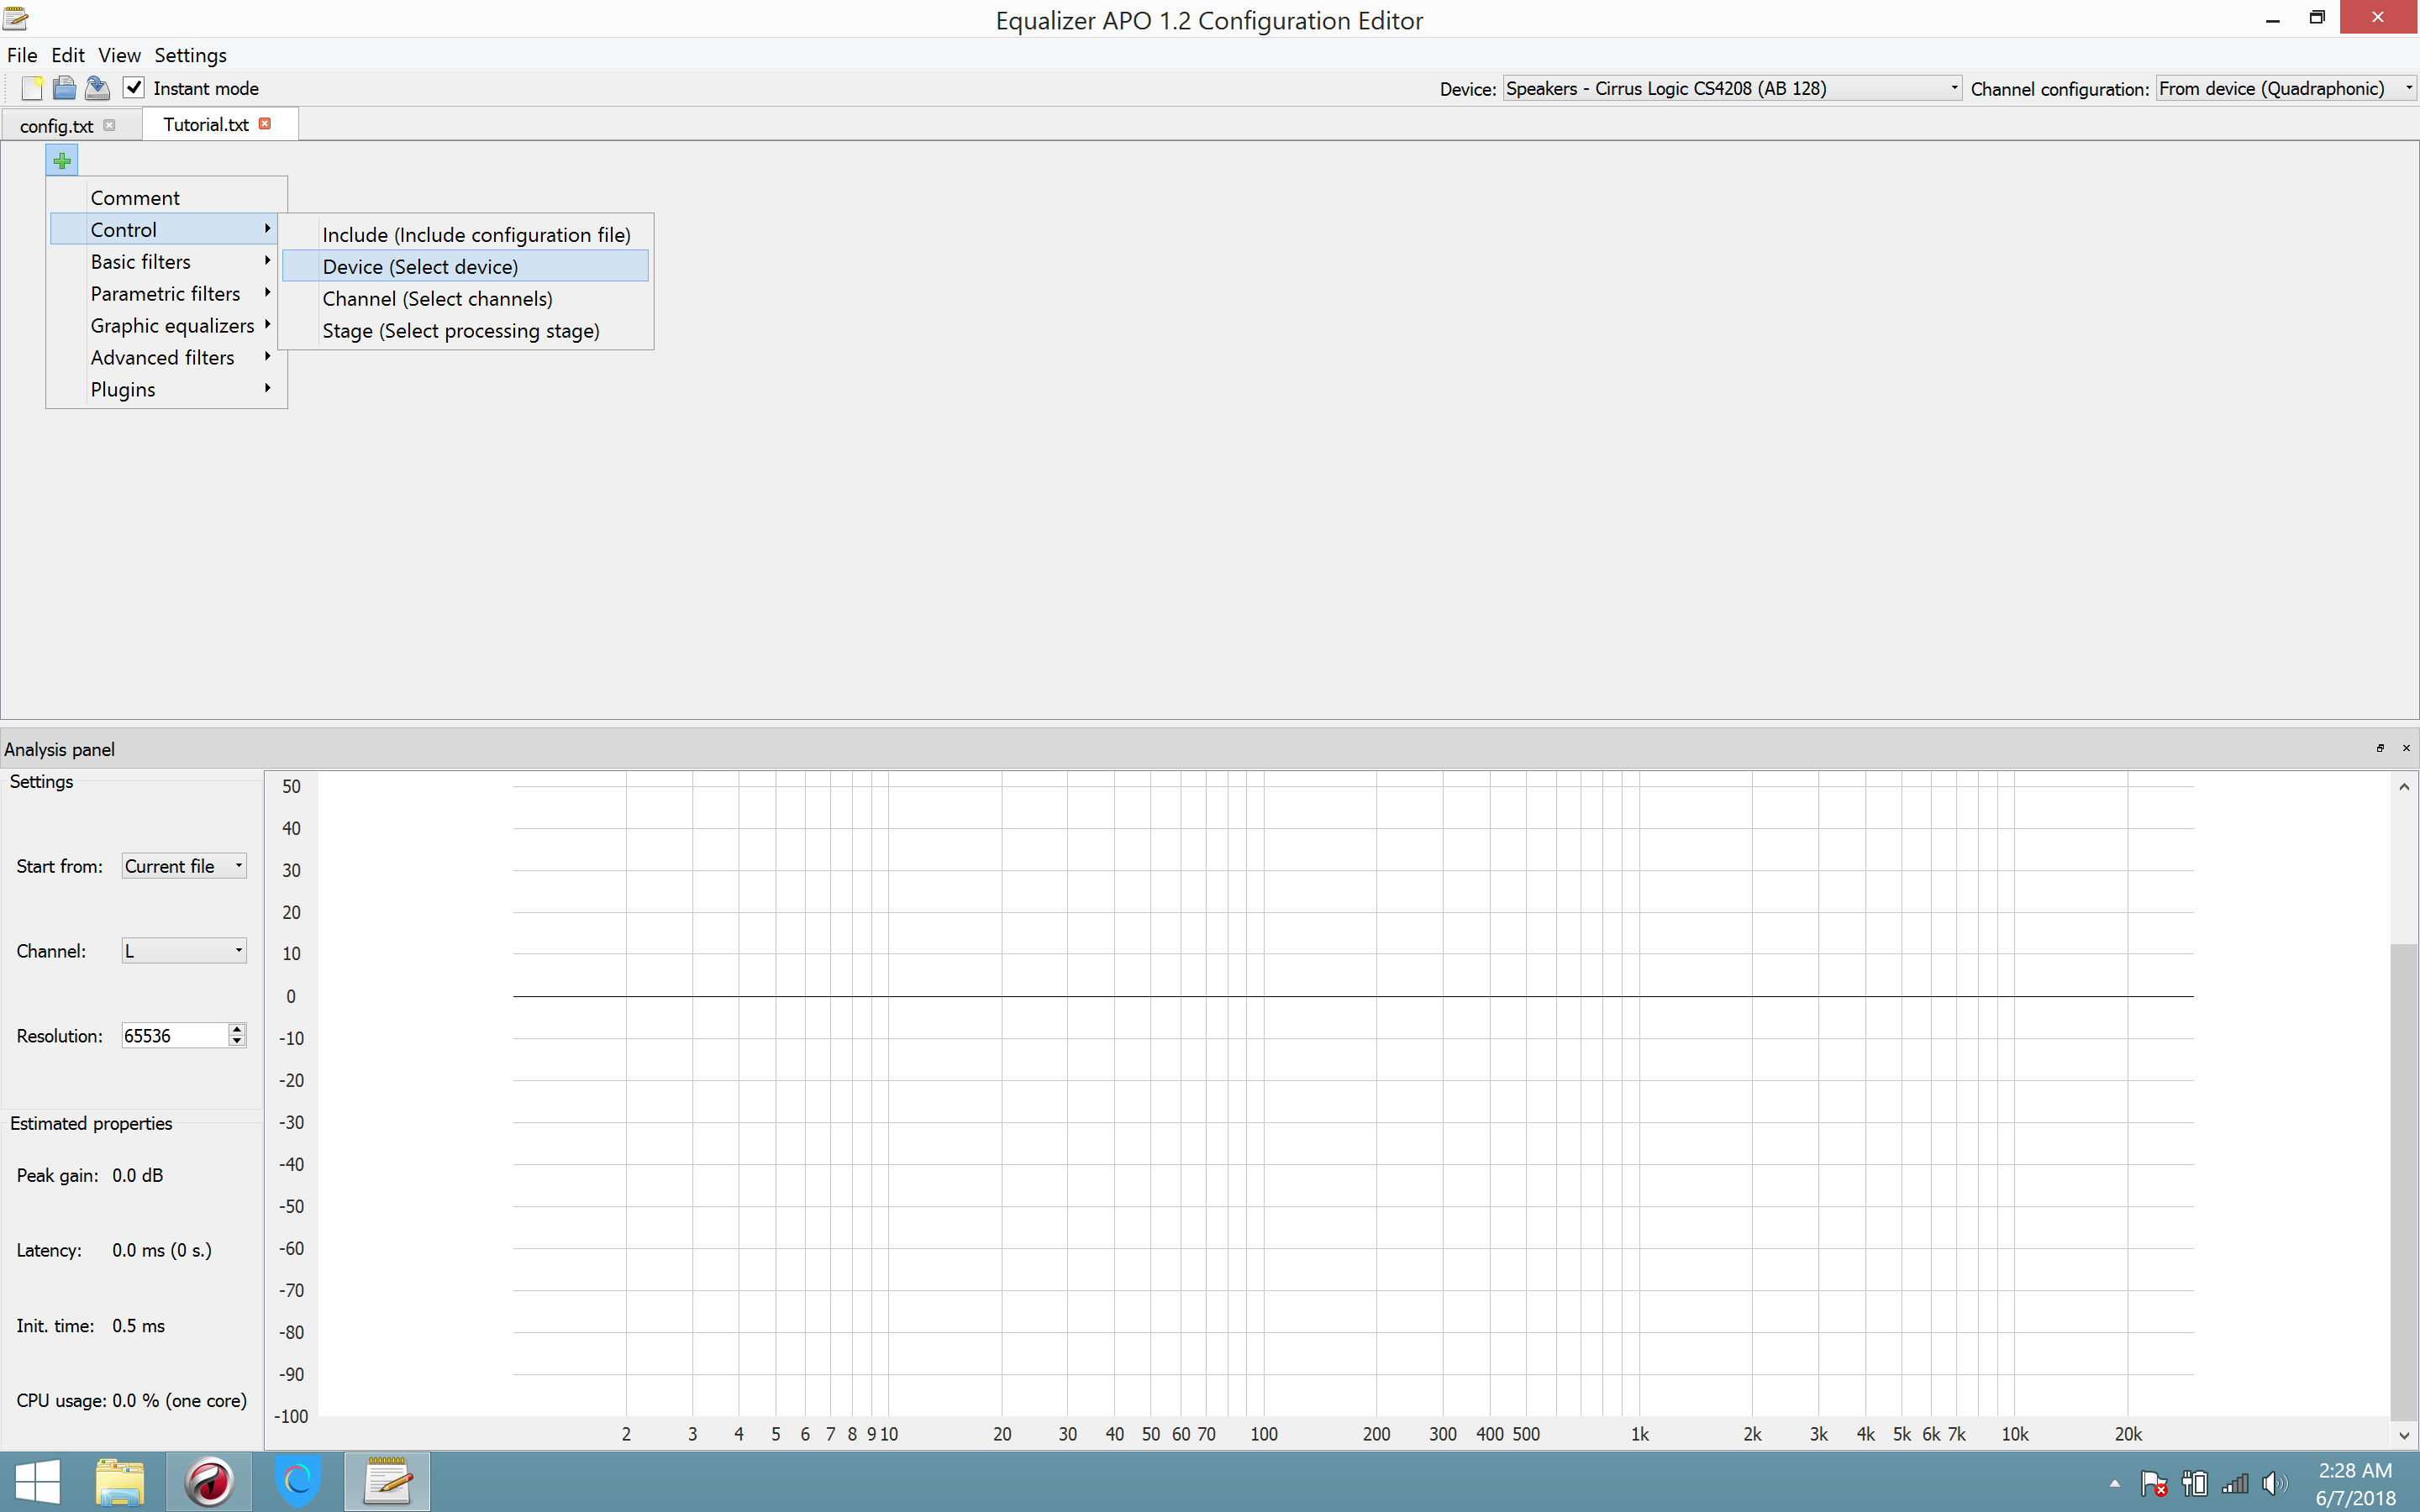Click the green plus add-filter icon
Image resolution: width=2420 pixels, height=1512 pixels.
62,160
